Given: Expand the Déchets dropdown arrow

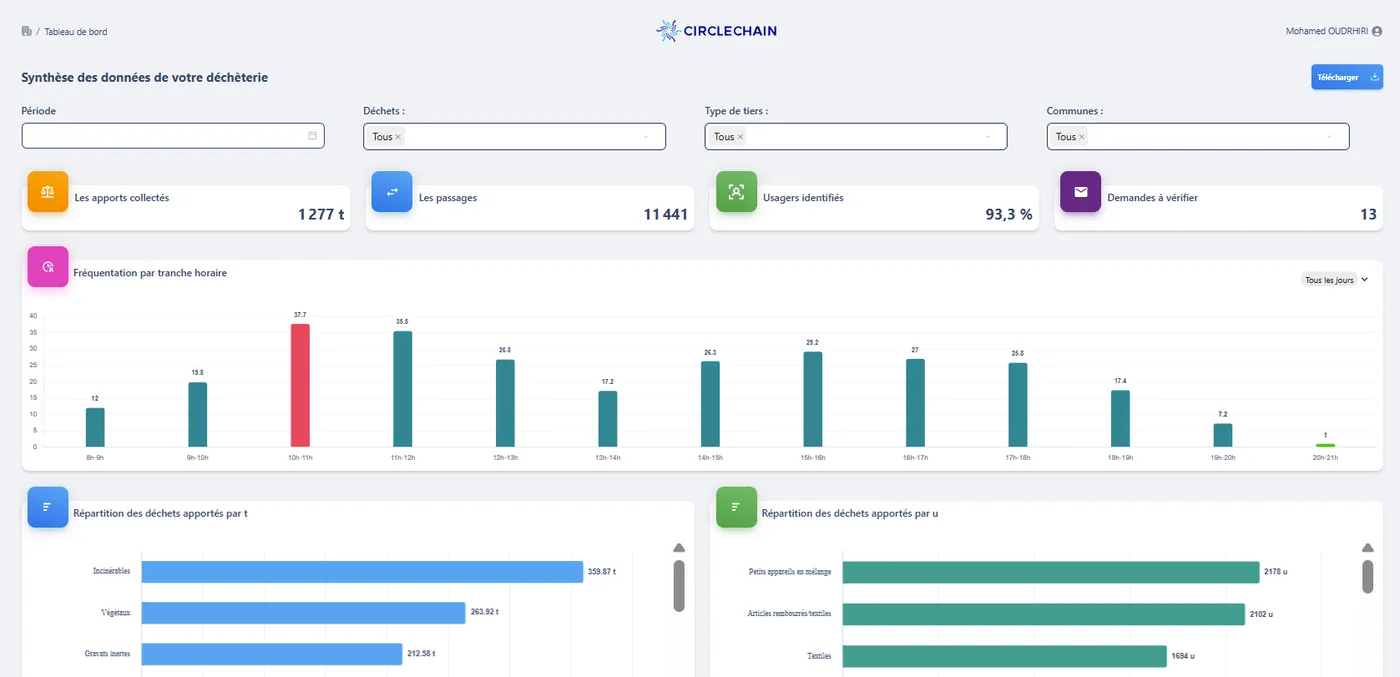Looking at the screenshot, I should click(646, 137).
